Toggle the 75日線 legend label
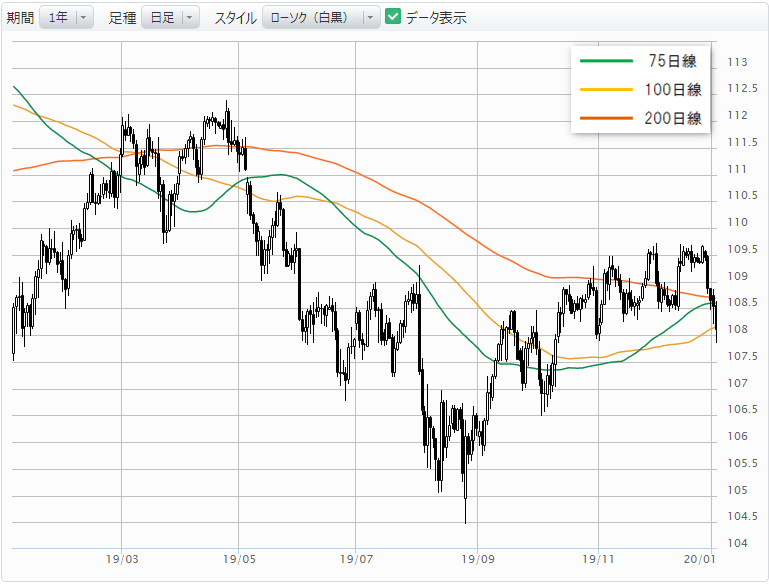The image size is (769, 585). pos(674,61)
